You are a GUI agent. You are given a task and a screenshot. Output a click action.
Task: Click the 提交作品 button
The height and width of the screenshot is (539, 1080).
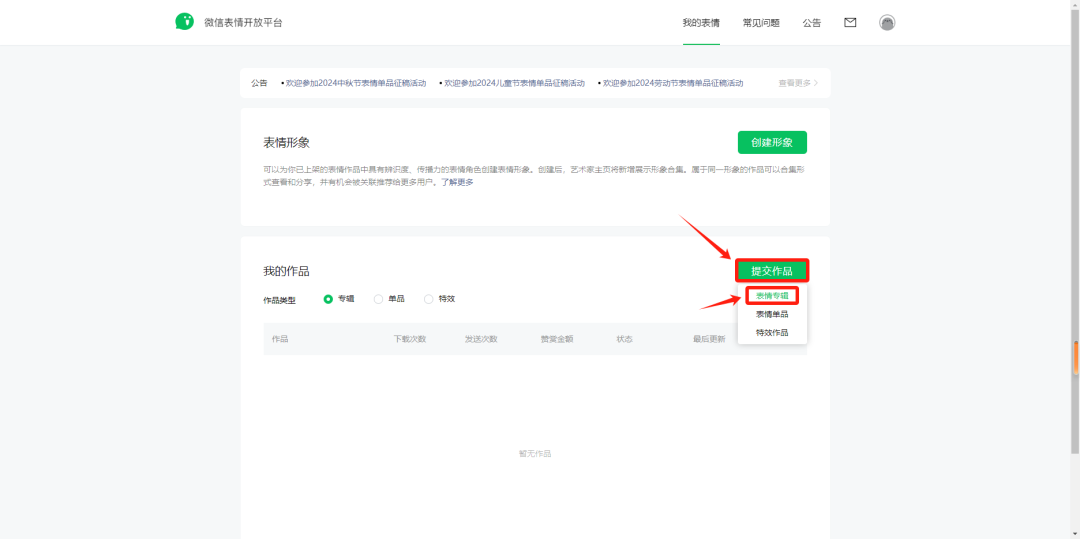click(x=771, y=271)
